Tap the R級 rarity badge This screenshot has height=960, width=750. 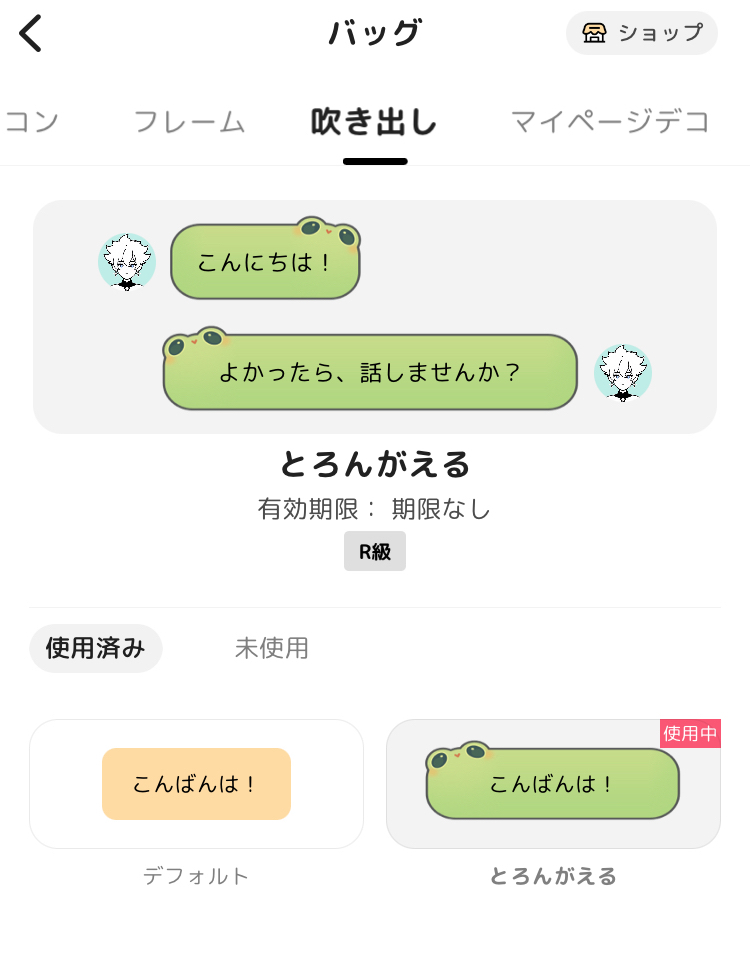[x=375, y=551]
